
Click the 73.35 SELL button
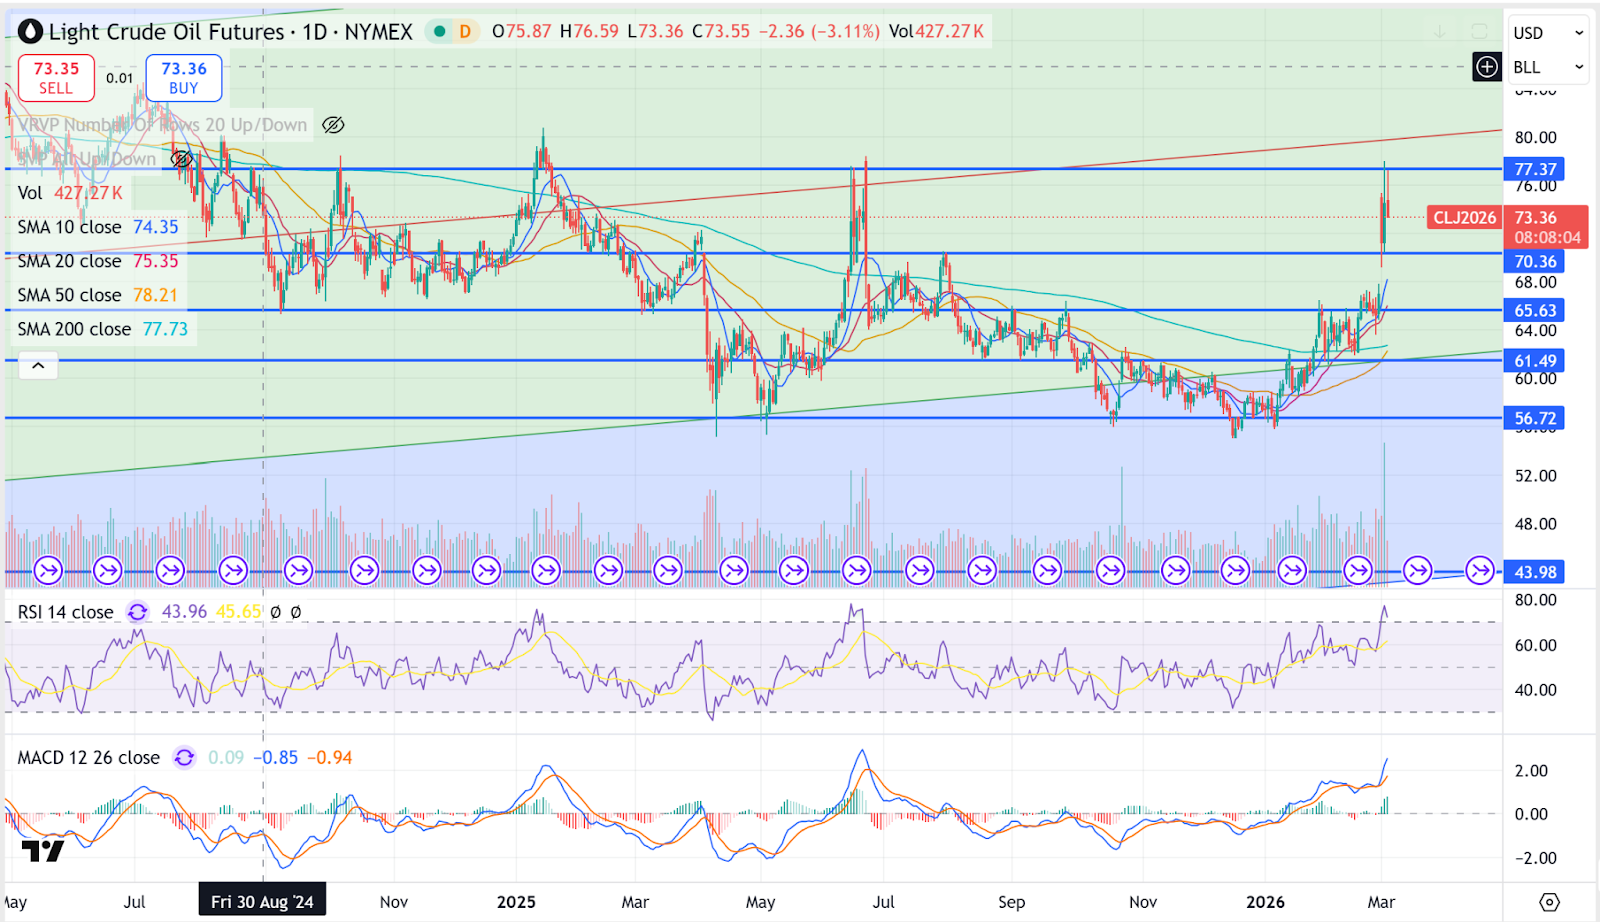[x=56, y=78]
